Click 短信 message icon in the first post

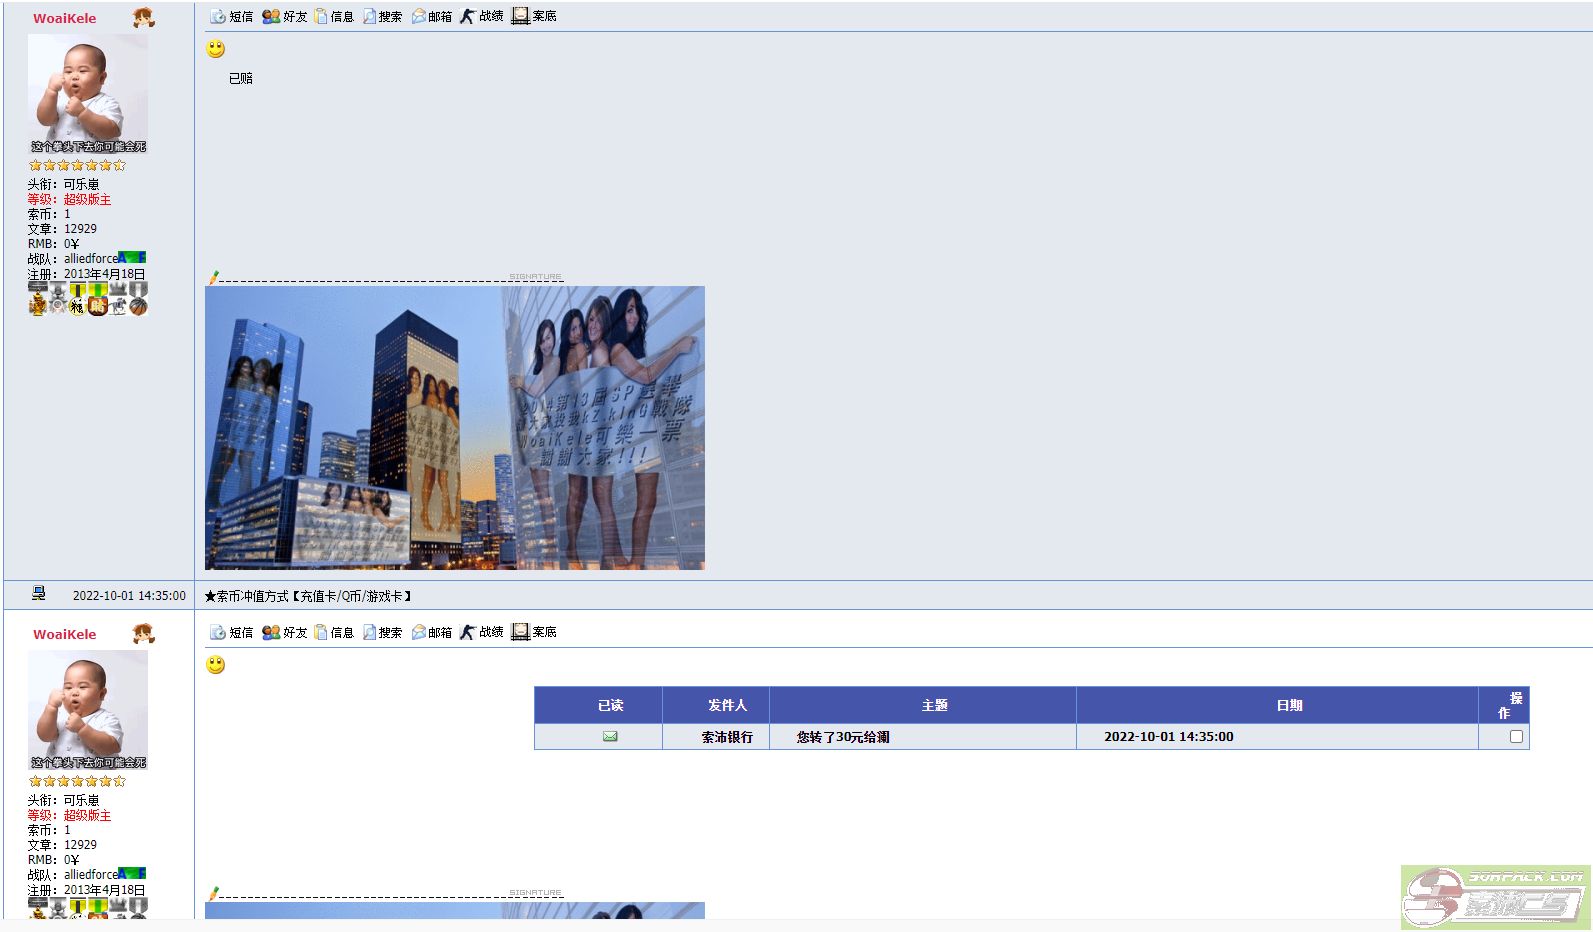click(231, 17)
